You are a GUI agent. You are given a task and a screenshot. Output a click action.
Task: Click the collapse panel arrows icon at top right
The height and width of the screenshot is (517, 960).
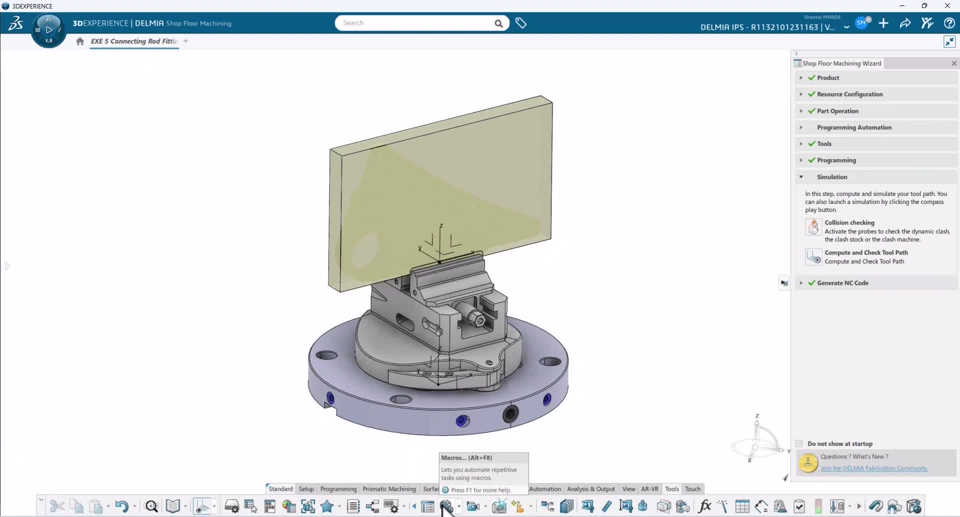pos(949,42)
